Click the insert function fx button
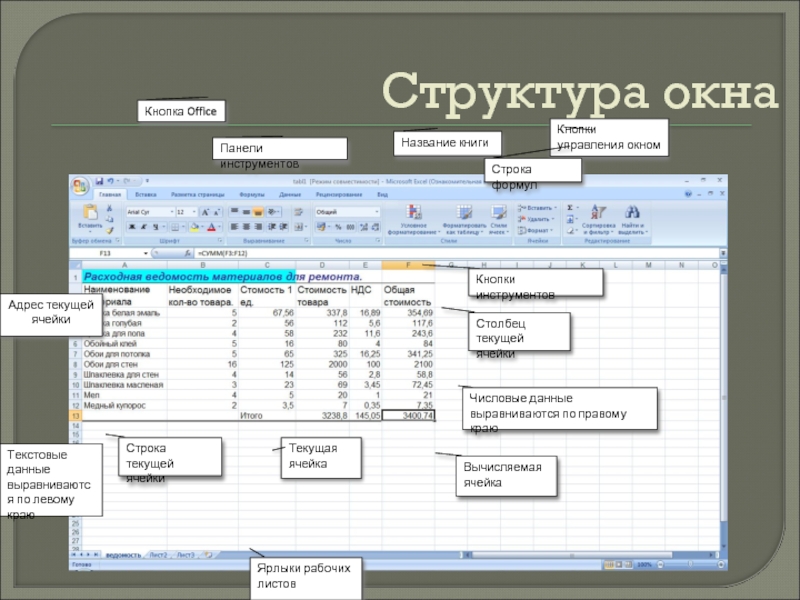800x600 pixels. (188, 254)
